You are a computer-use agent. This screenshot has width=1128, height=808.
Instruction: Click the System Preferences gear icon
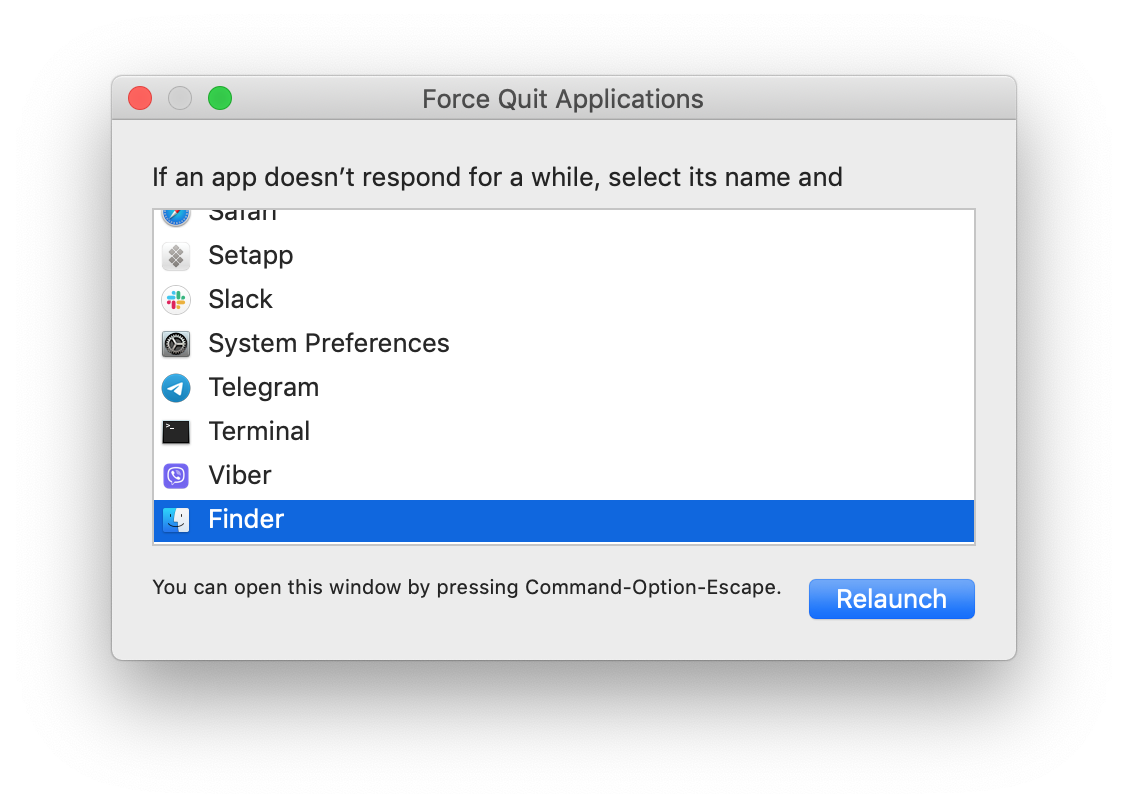pyautogui.click(x=176, y=344)
